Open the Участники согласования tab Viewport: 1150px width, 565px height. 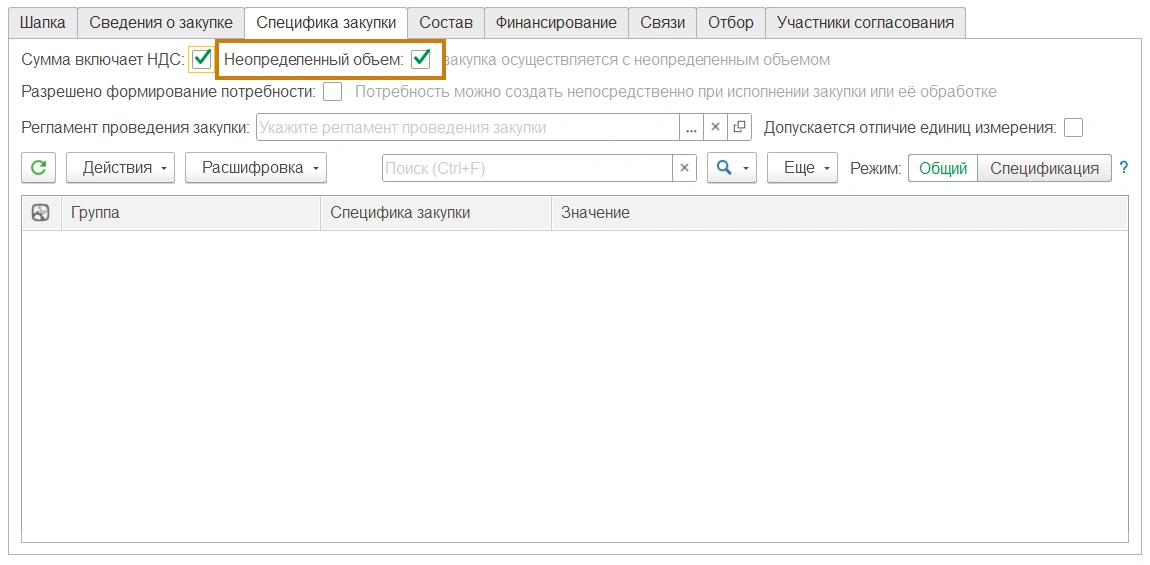tap(865, 23)
